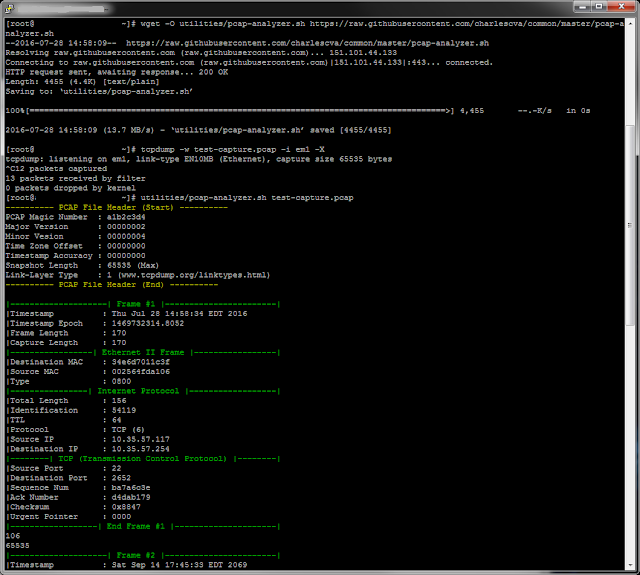The width and height of the screenshot is (640, 575).
Task: Click Source Port value 22
Action: click(116, 469)
